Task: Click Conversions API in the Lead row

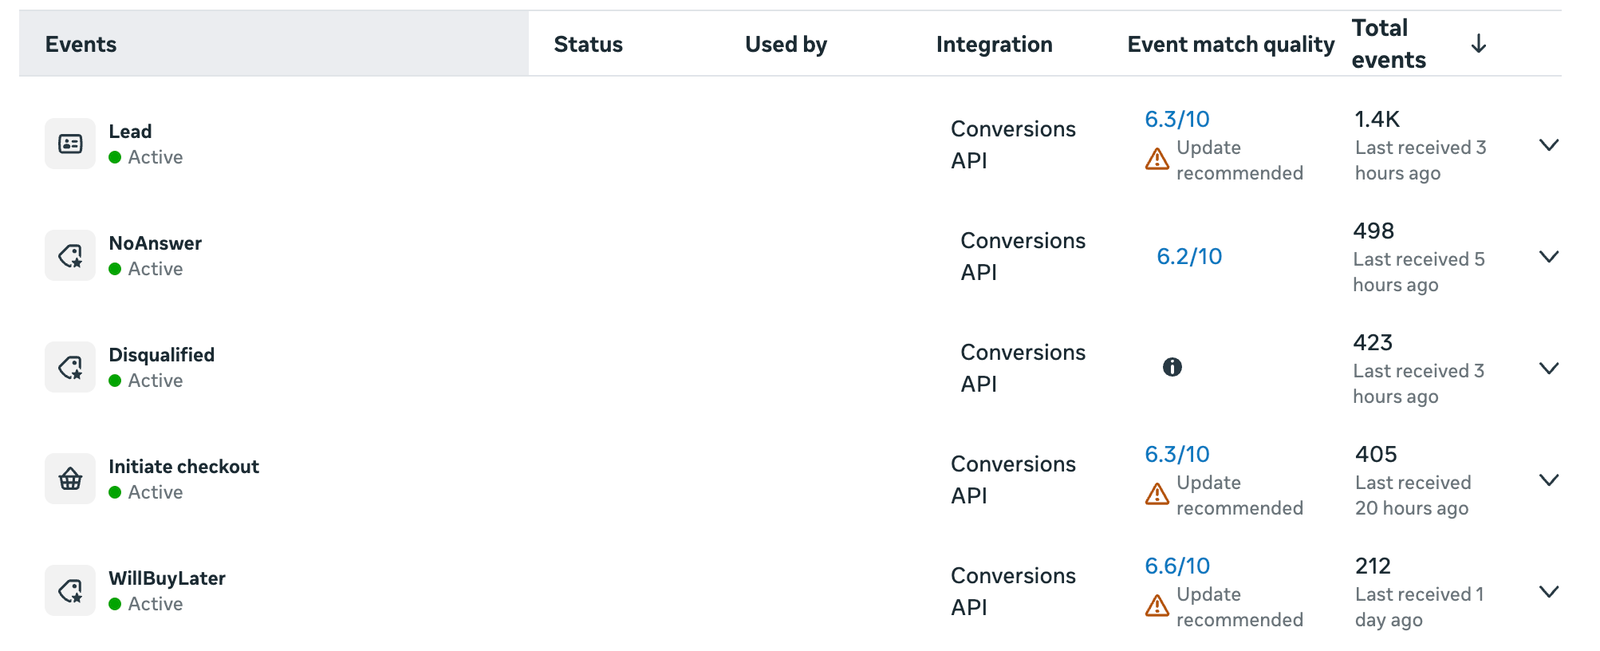Action: click(1013, 144)
